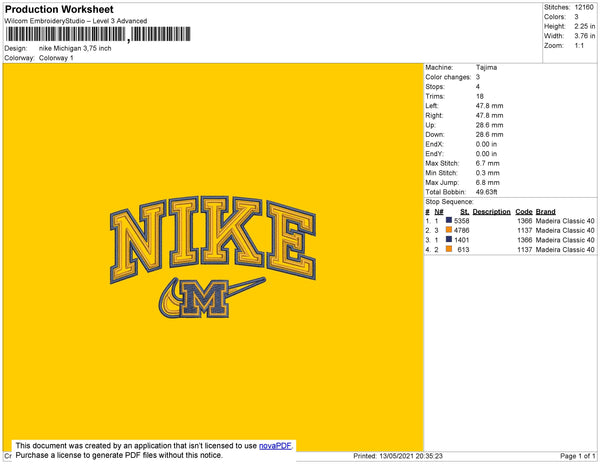The width and height of the screenshot is (600, 464).
Task: Select the Total Bobbin value '49.63ft'
Action: point(486,192)
